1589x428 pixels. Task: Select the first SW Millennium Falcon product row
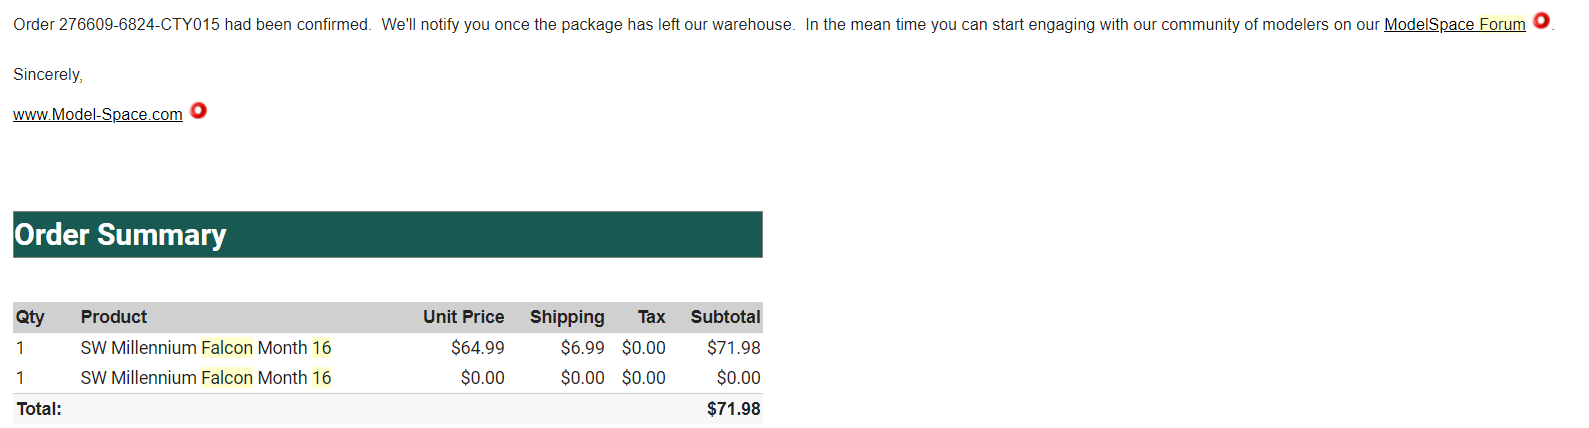click(x=206, y=348)
